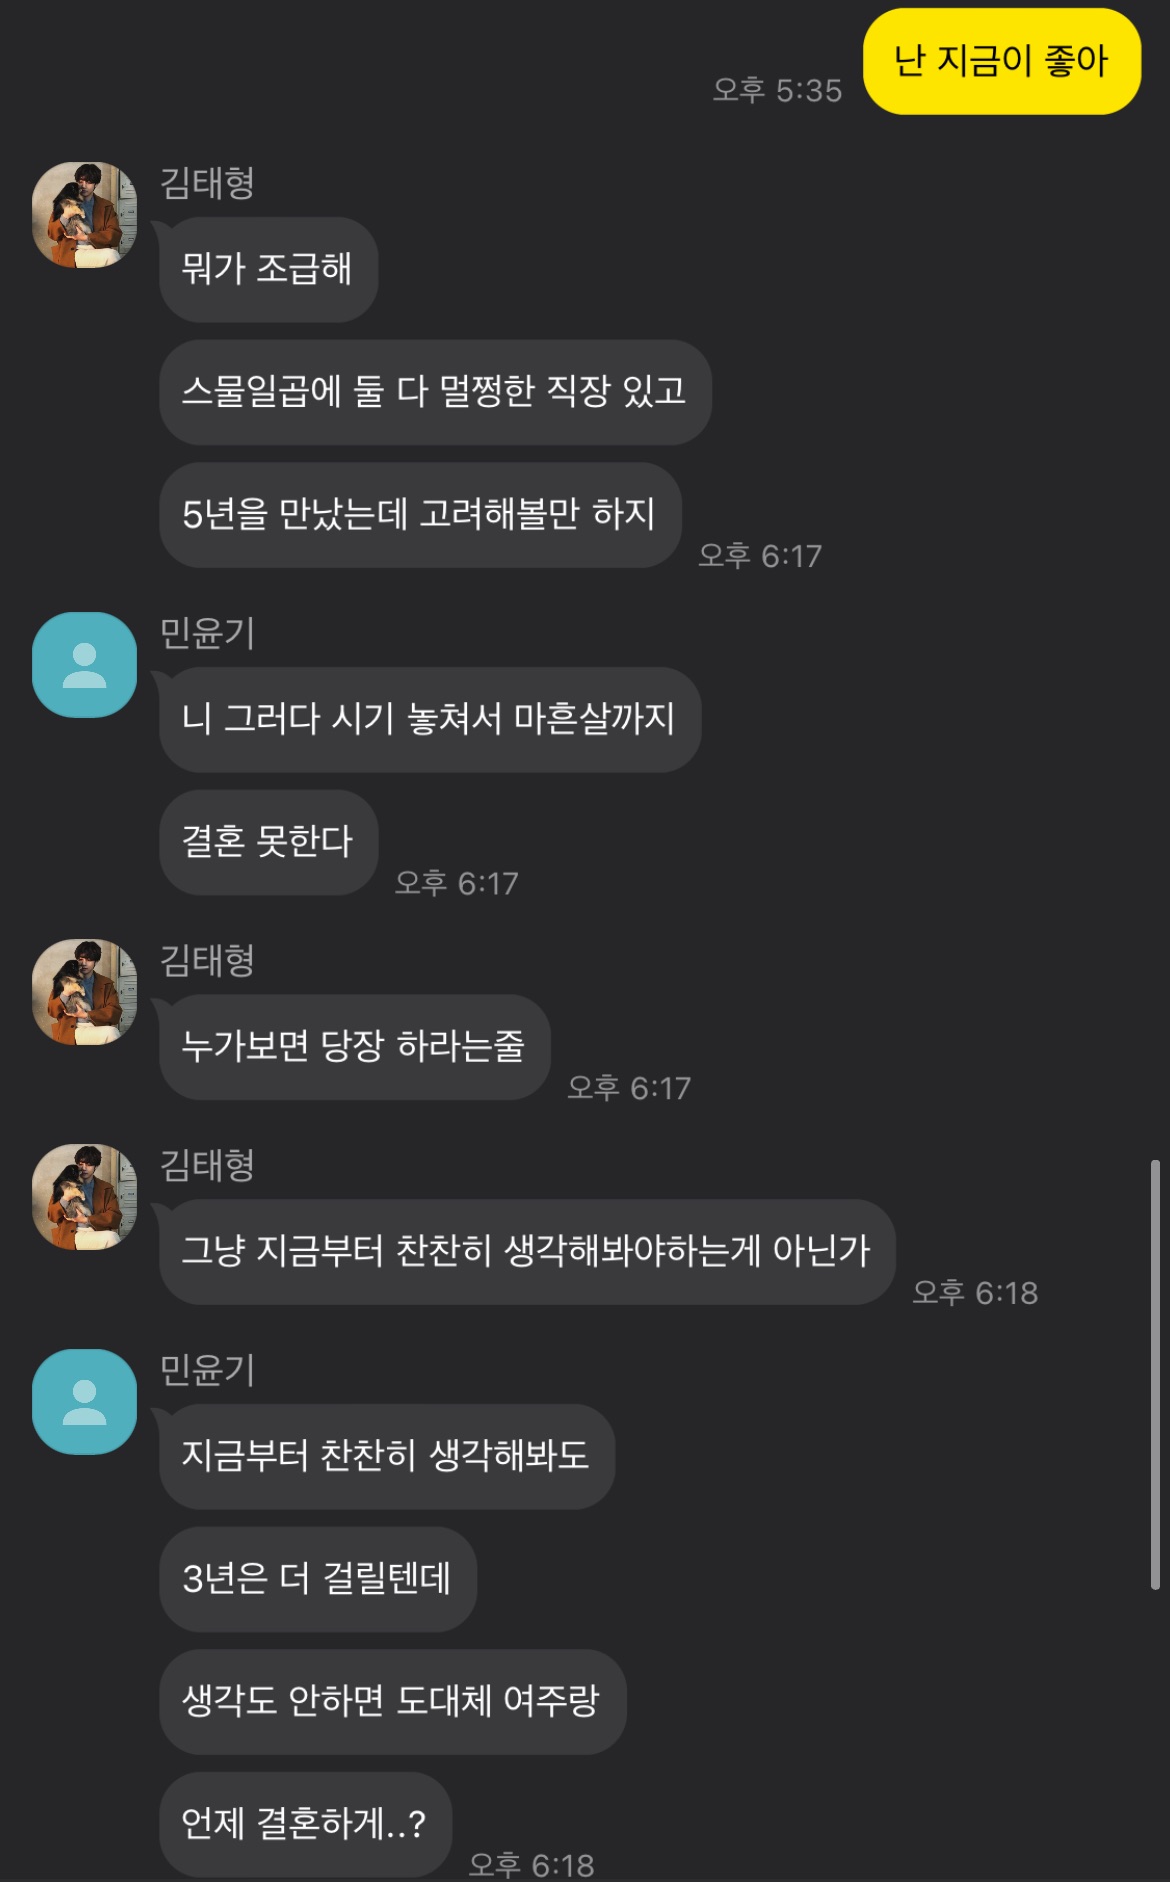Tap the 결혼 못한다 bubble
This screenshot has width=1170, height=1882.
(x=268, y=842)
